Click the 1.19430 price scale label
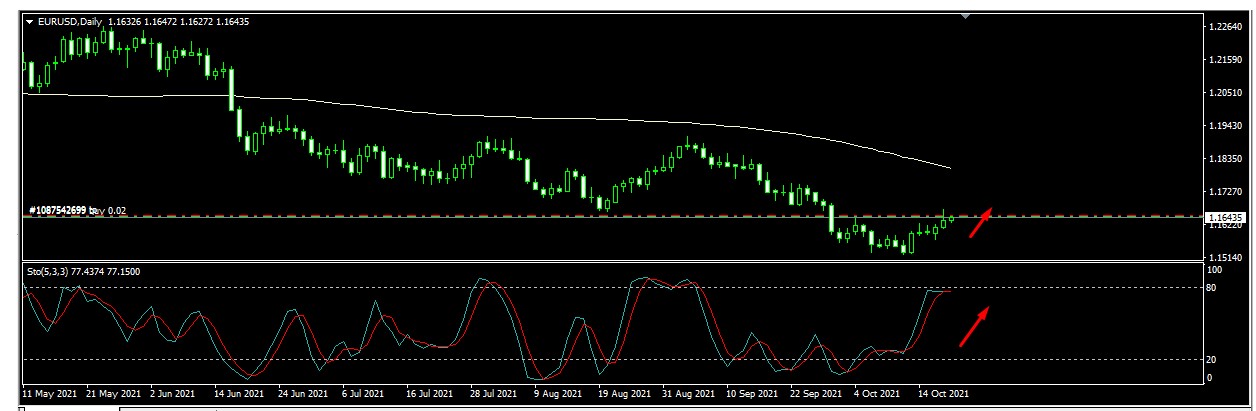Screen dimensions: 1256x411 tap(1225, 126)
